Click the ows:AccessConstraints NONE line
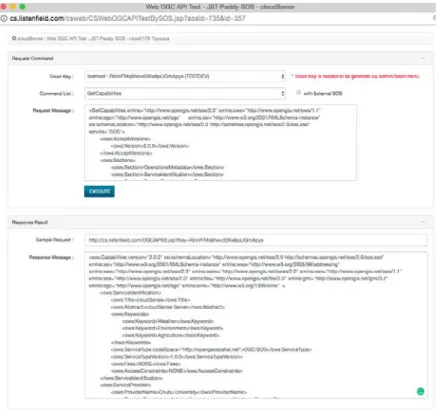Screen dimensions: 438x414 177,371
